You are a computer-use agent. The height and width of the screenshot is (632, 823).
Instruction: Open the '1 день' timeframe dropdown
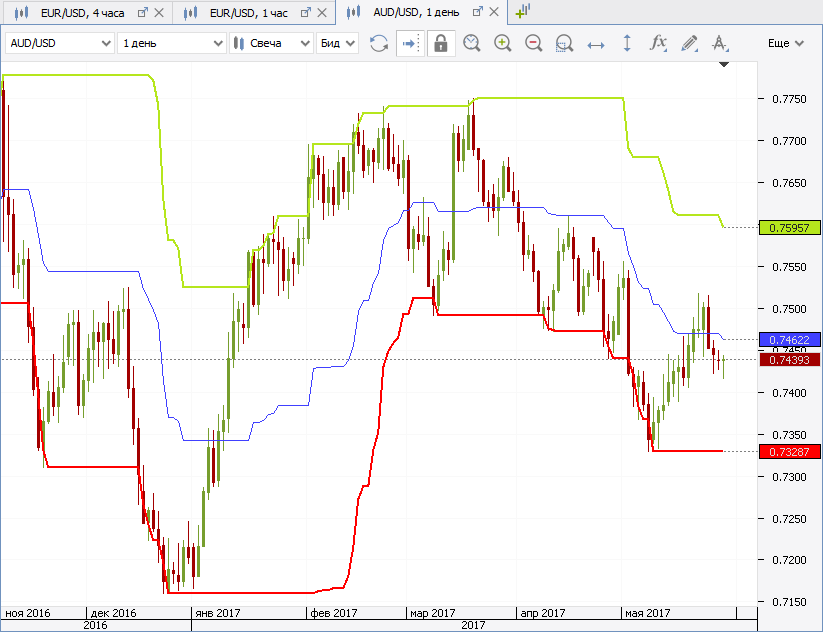point(171,43)
